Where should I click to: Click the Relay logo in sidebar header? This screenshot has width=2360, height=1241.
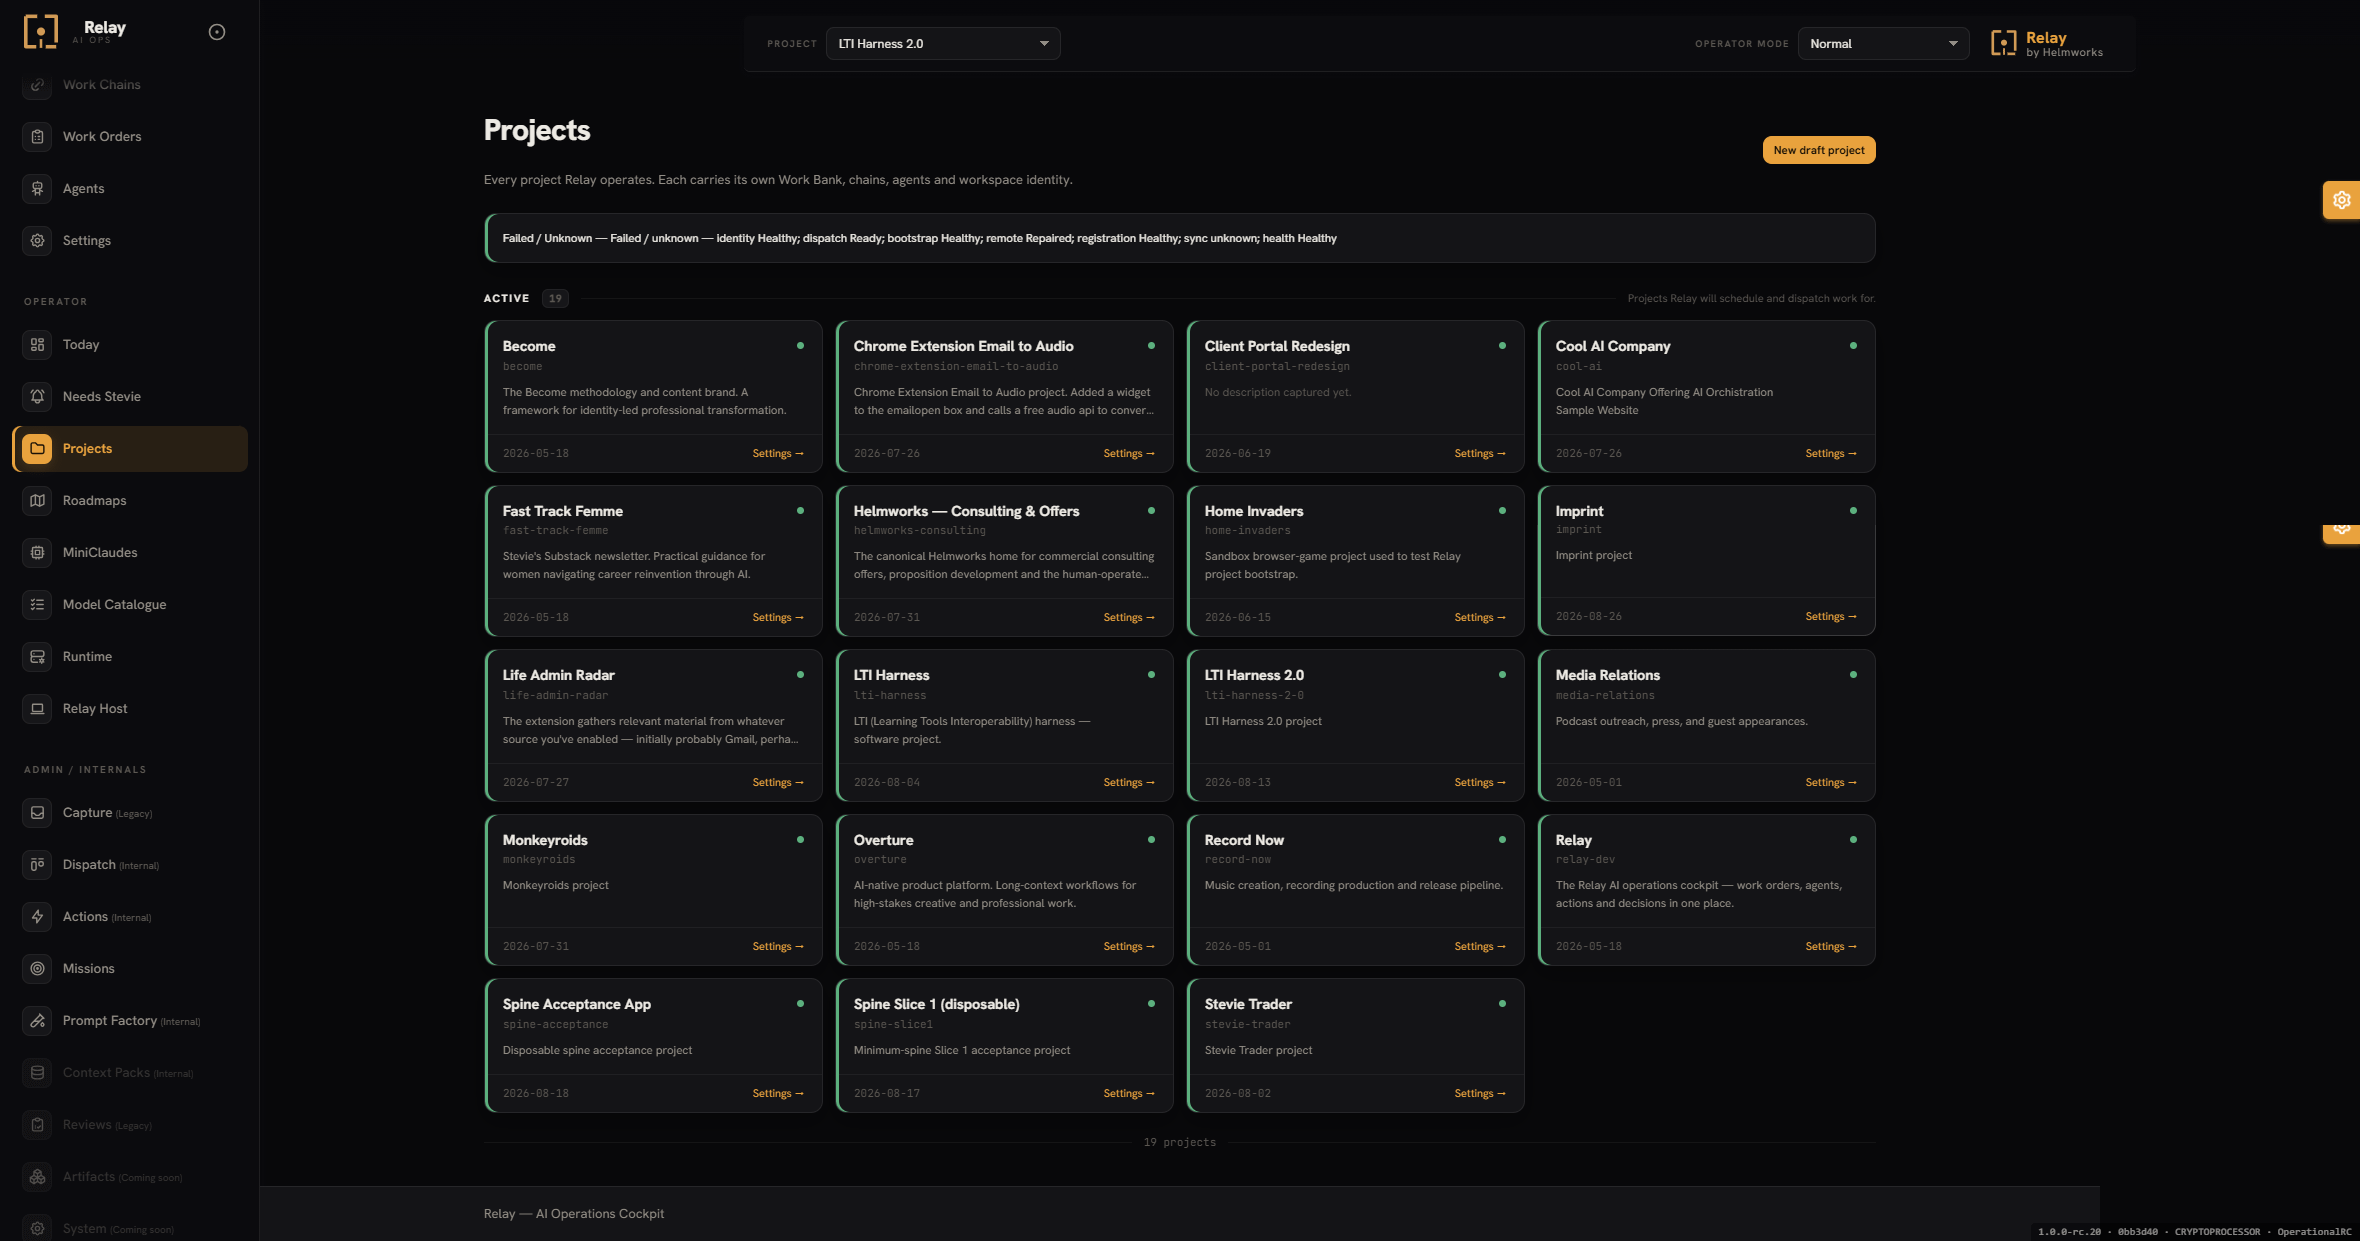click(x=41, y=32)
